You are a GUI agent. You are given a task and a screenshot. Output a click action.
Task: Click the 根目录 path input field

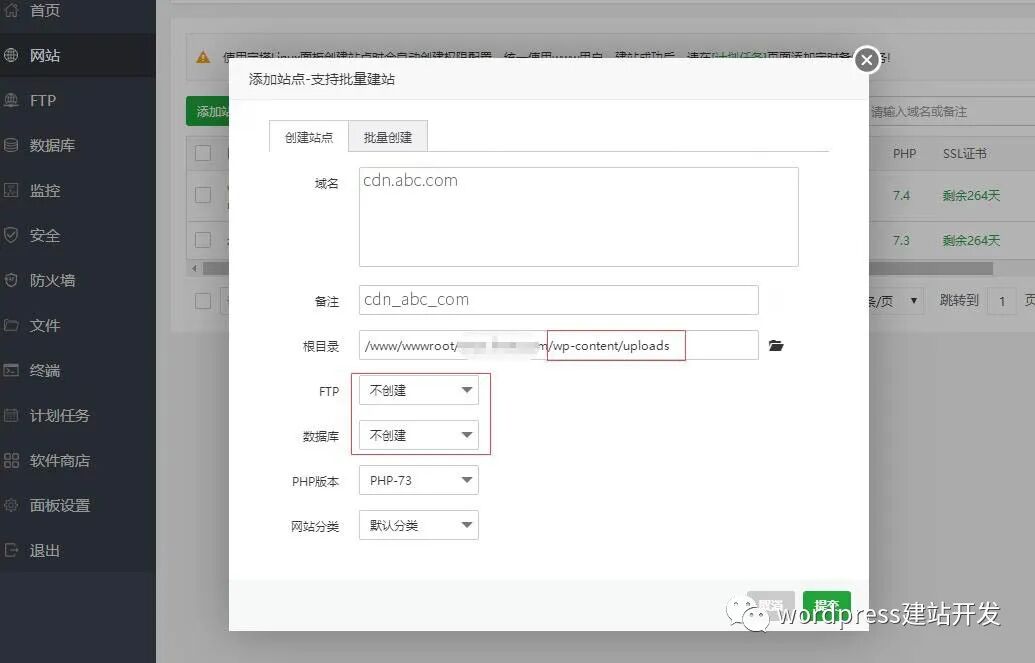pos(558,345)
